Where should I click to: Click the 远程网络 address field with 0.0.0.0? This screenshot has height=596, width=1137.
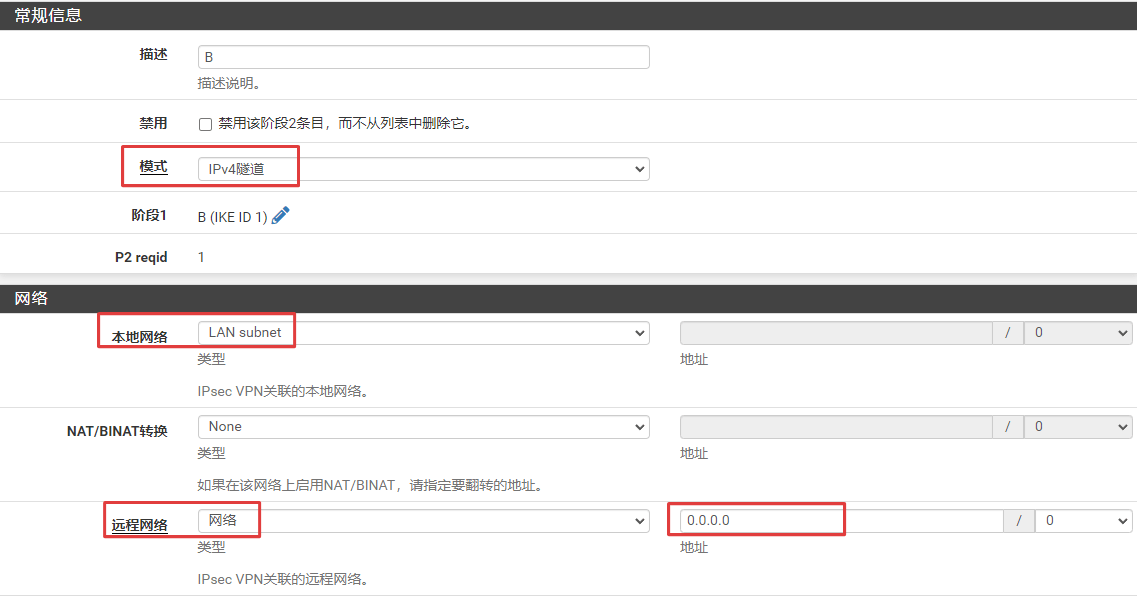click(840, 521)
